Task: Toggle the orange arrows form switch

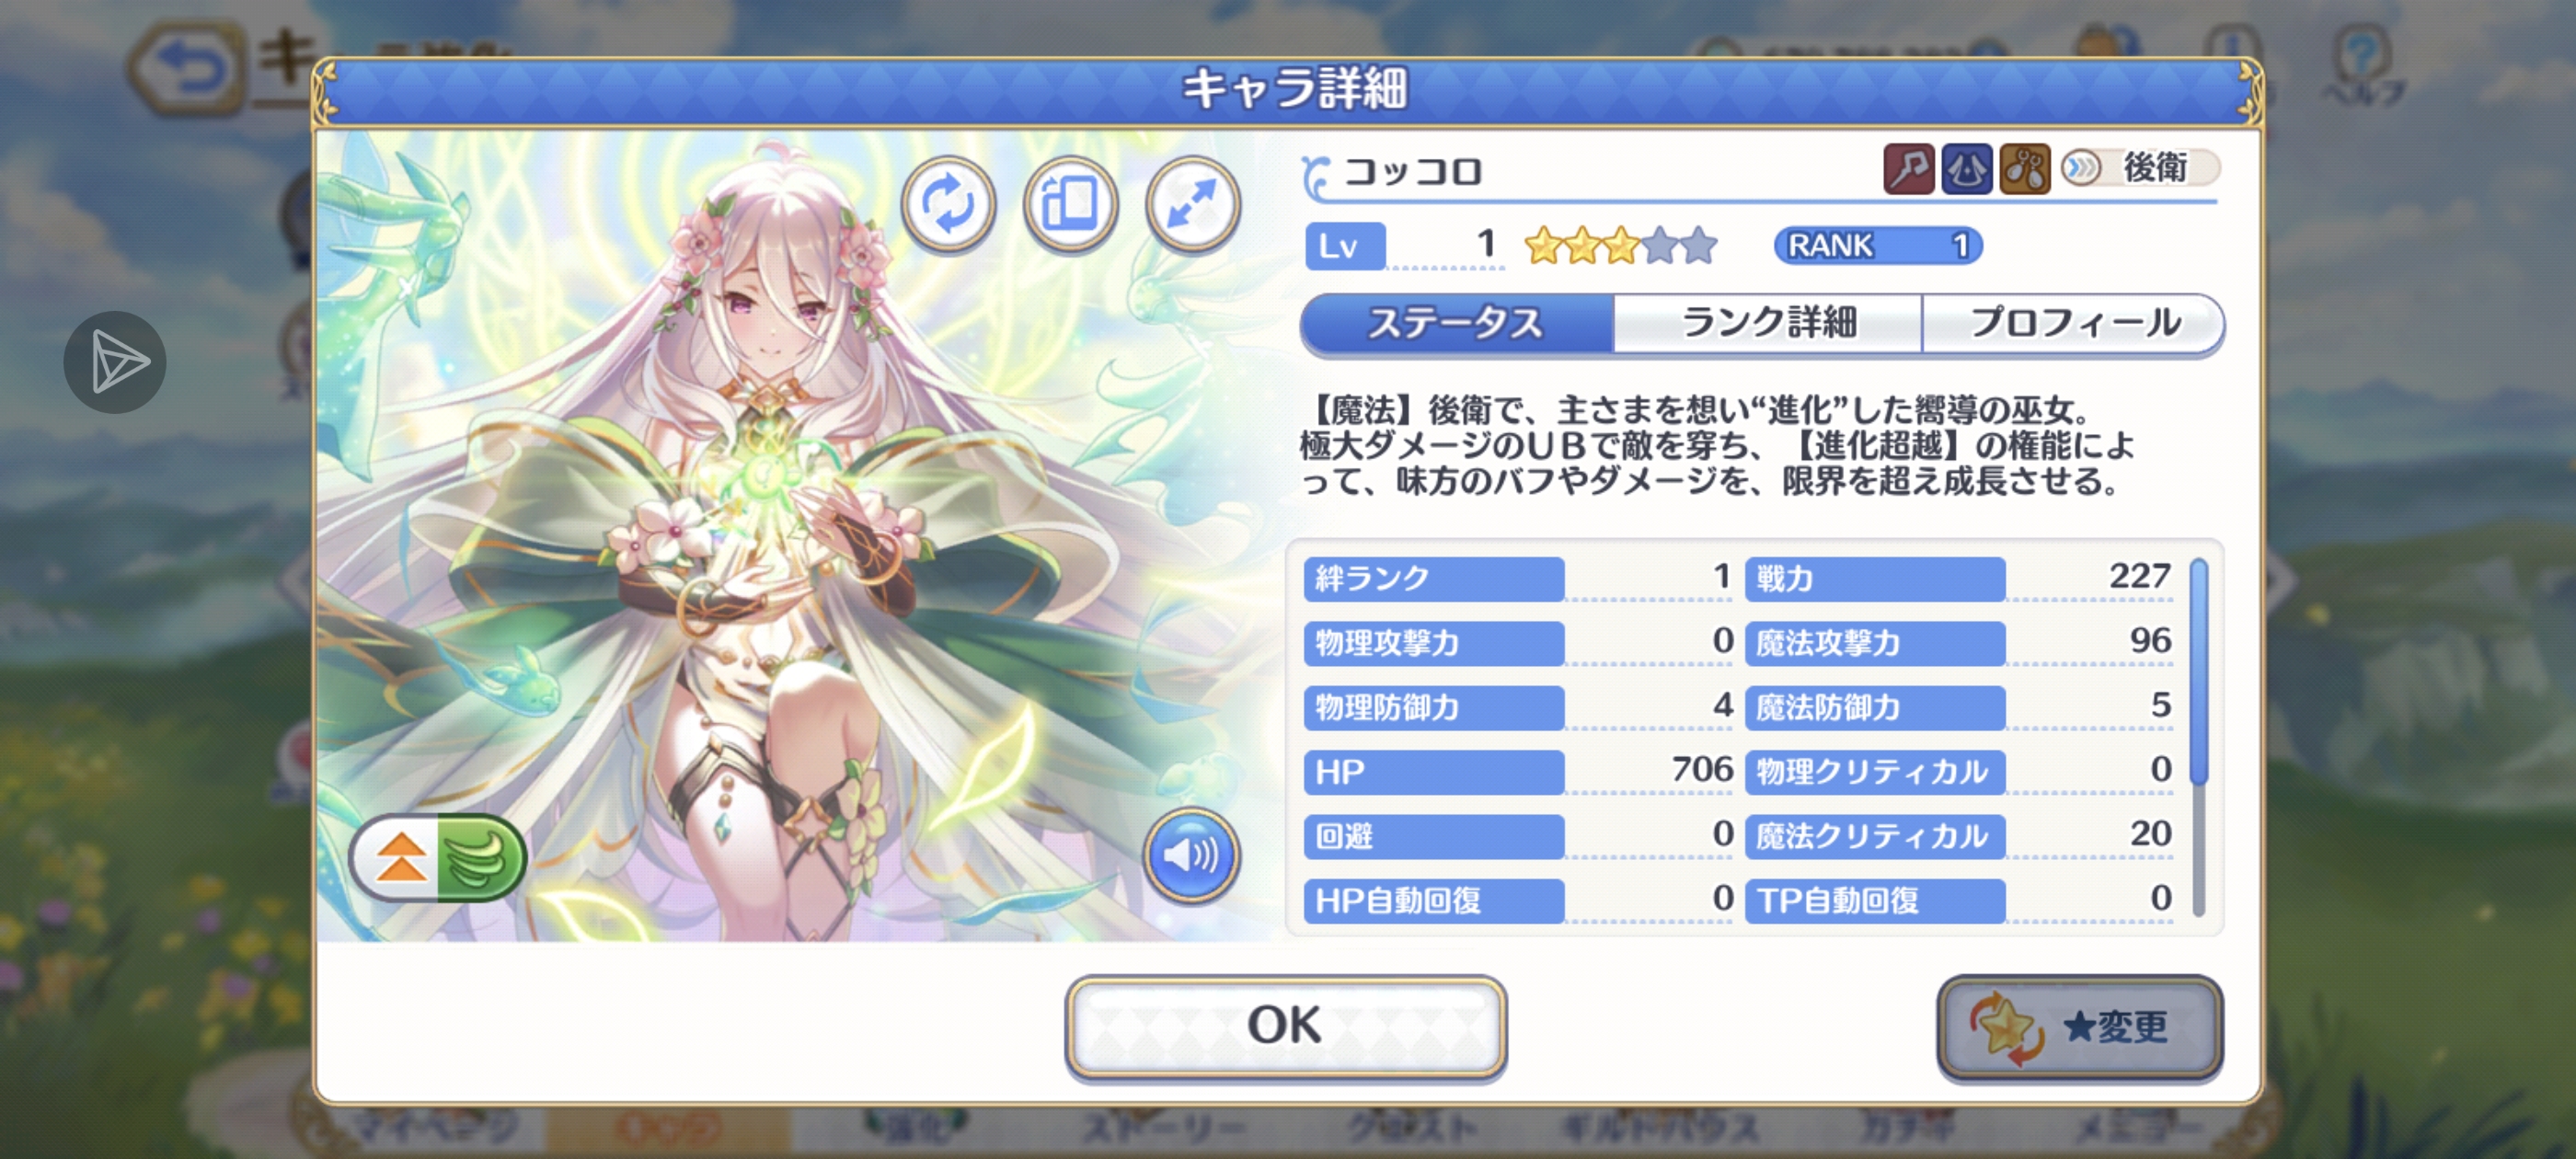Action: [x=400, y=858]
